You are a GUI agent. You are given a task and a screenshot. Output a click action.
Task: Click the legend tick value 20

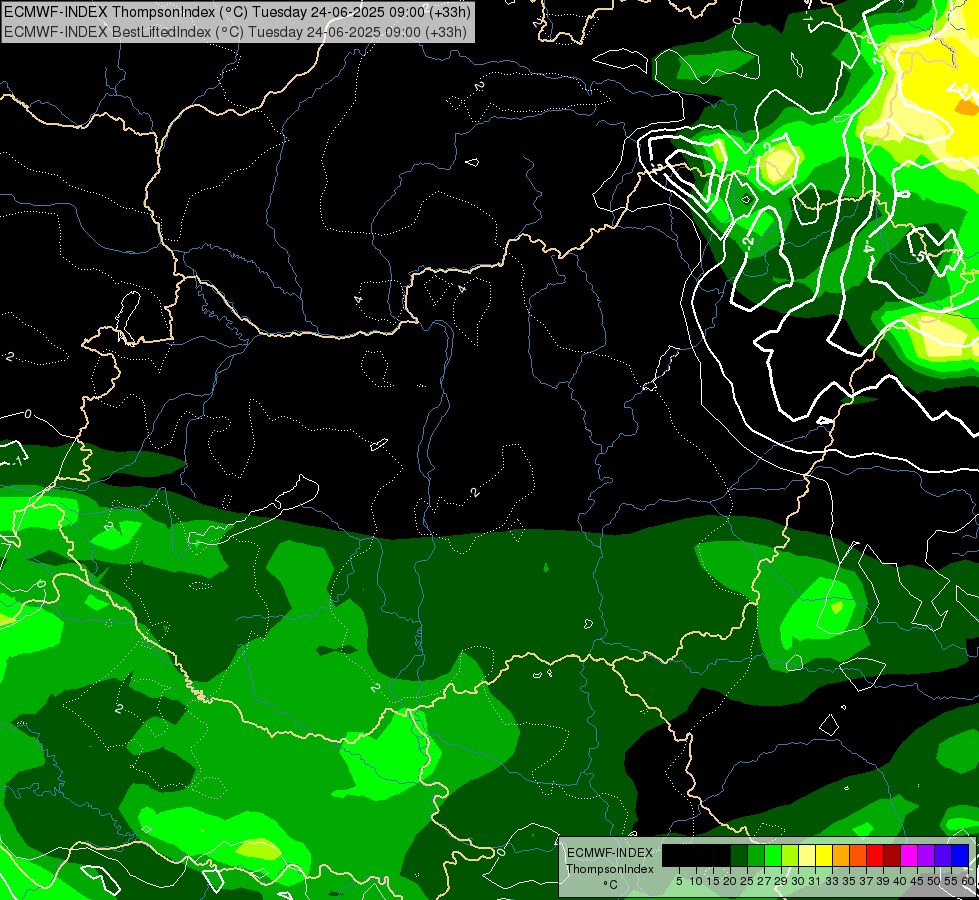point(729,881)
